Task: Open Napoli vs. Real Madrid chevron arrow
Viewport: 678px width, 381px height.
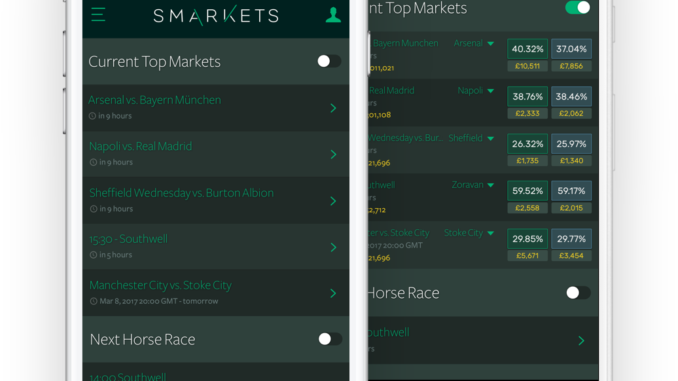Action: [x=333, y=154]
